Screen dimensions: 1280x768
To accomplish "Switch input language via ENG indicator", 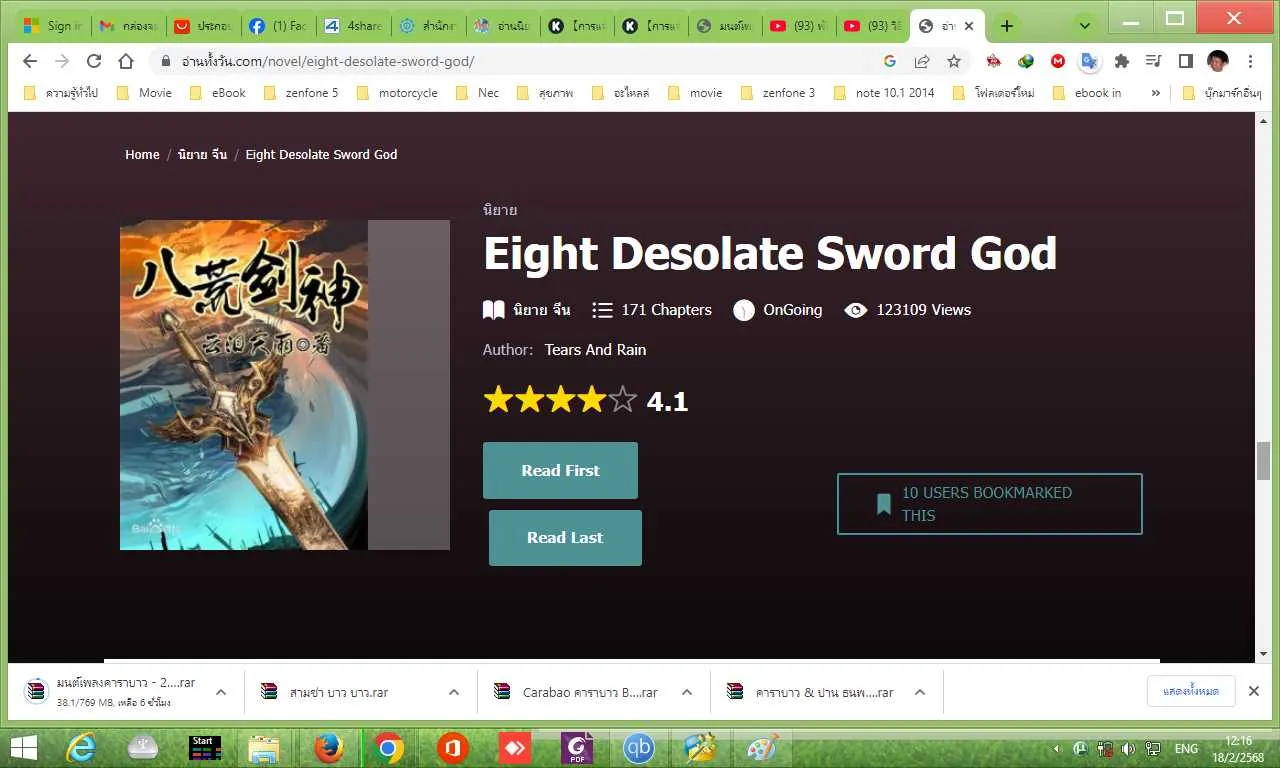I will (1186, 748).
